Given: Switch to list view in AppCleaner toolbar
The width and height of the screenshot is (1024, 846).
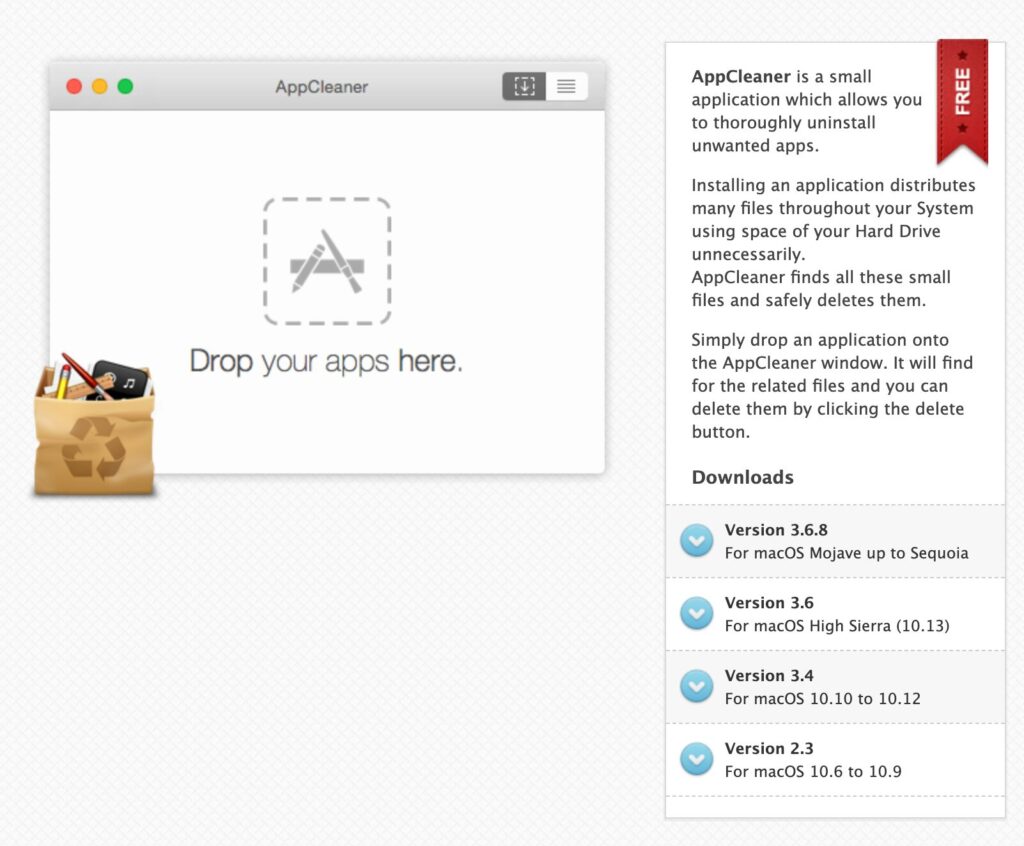Looking at the screenshot, I should pos(566,86).
